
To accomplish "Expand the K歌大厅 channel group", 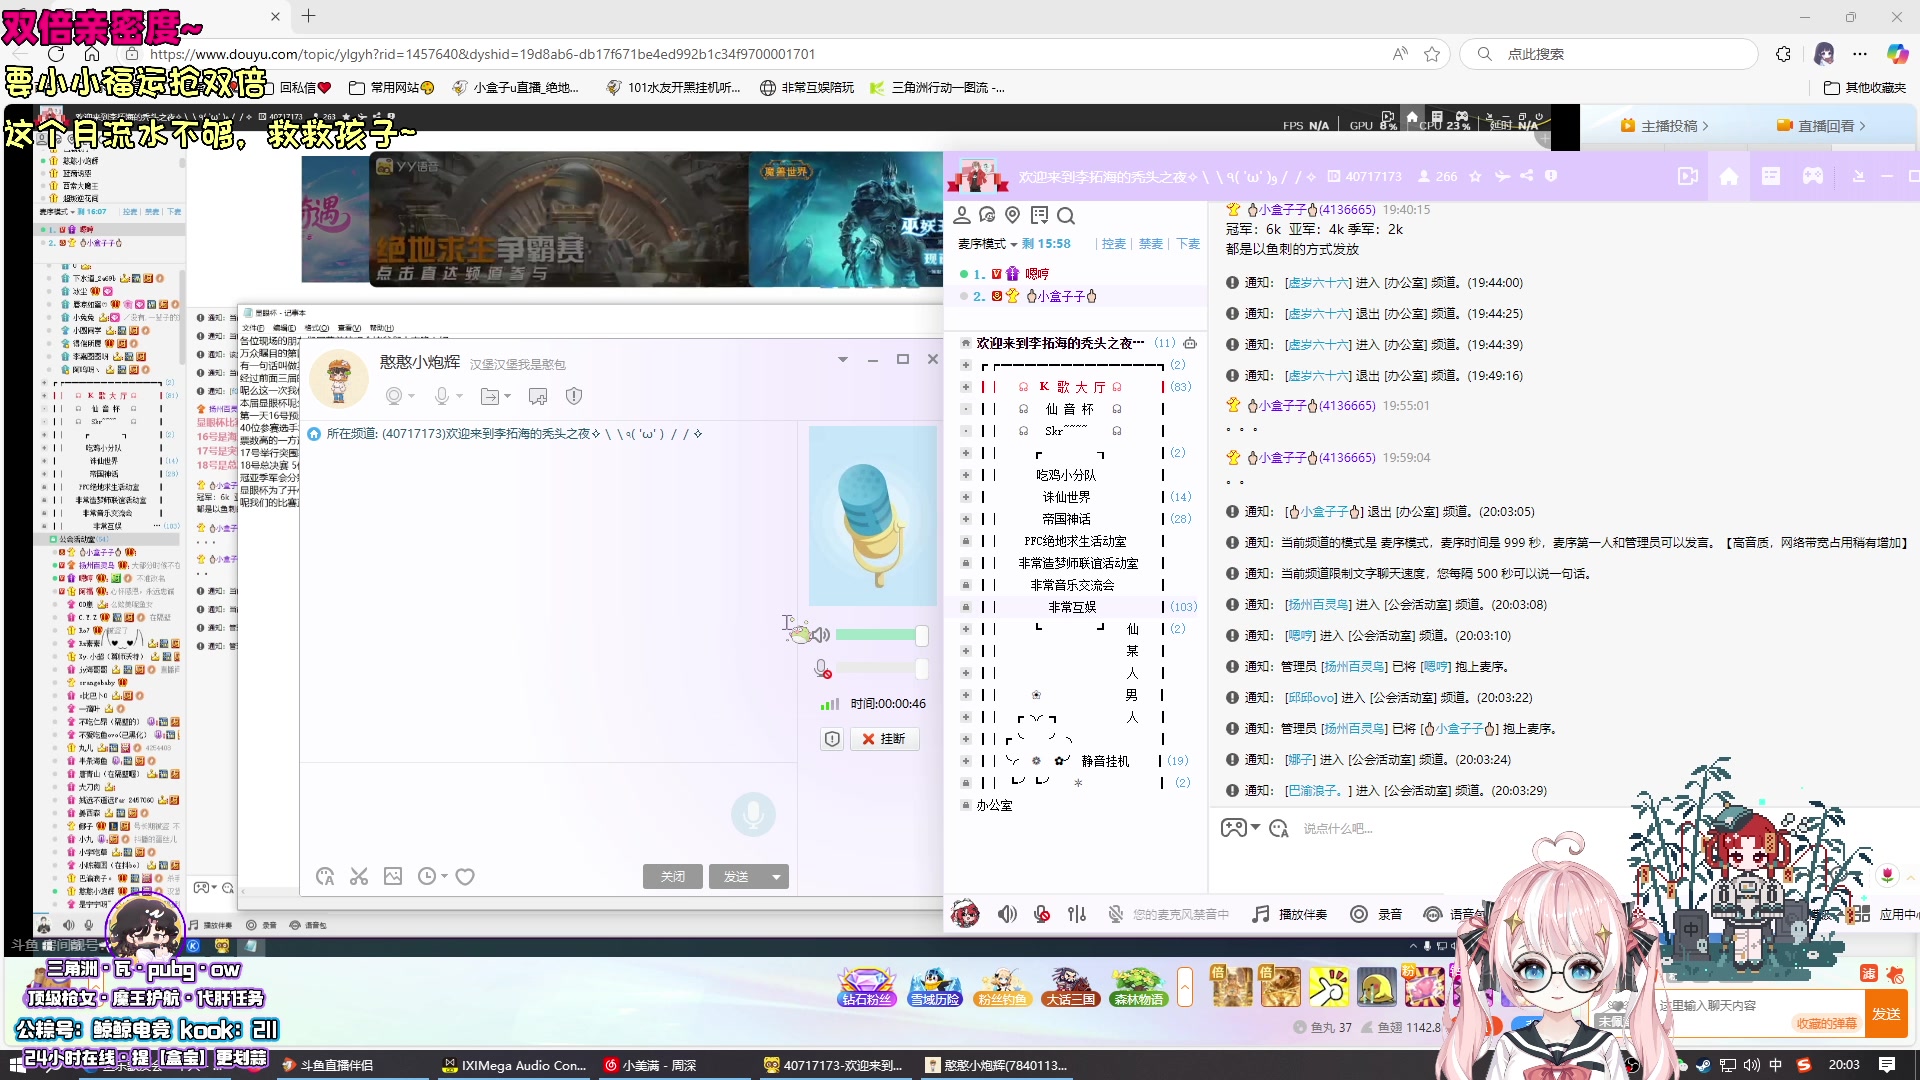I will pyautogui.click(x=966, y=387).
